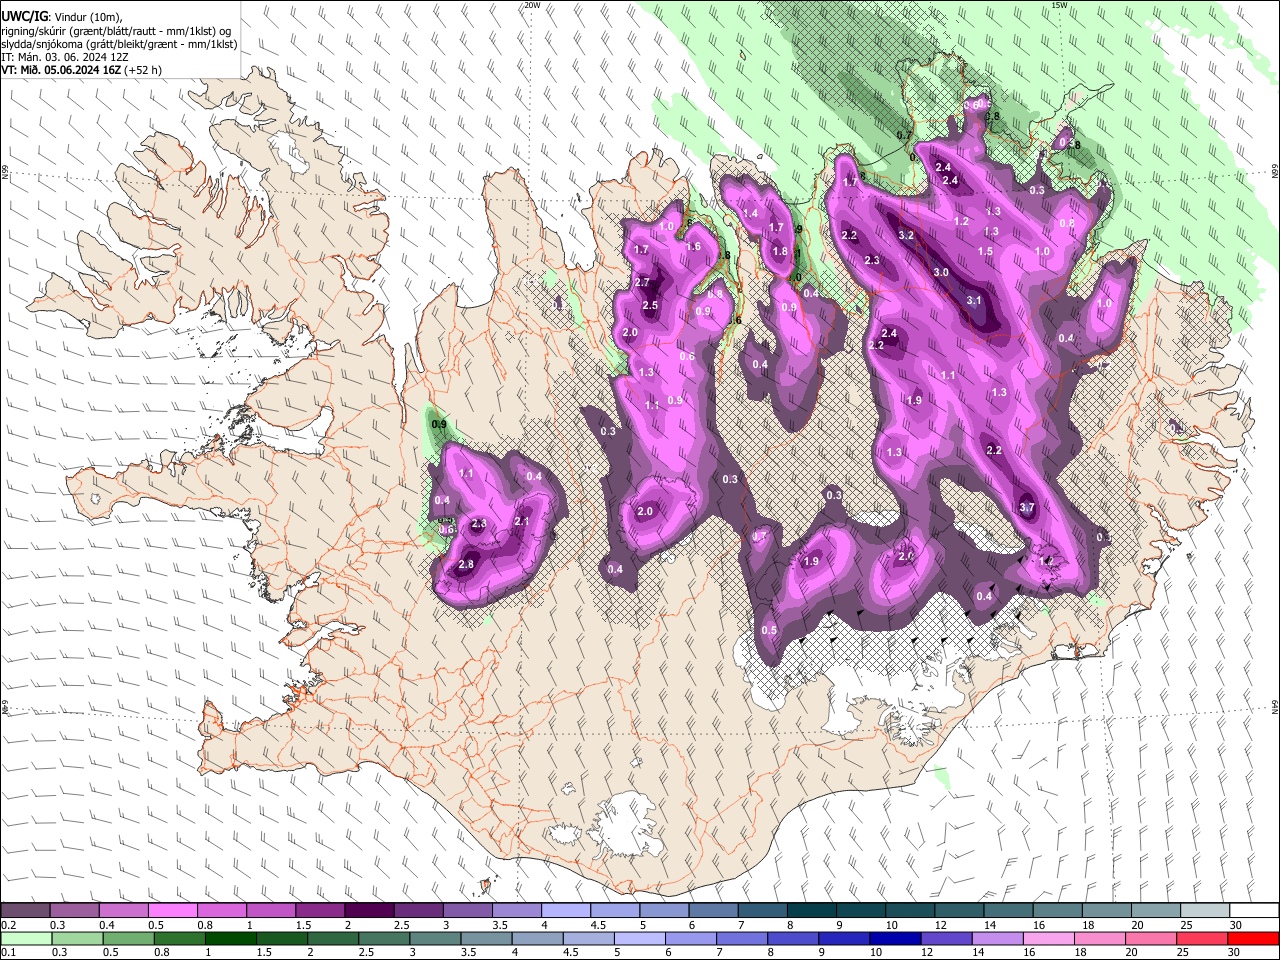Click the '3.7' snowfall value on the map

[x=1026, y=508]
